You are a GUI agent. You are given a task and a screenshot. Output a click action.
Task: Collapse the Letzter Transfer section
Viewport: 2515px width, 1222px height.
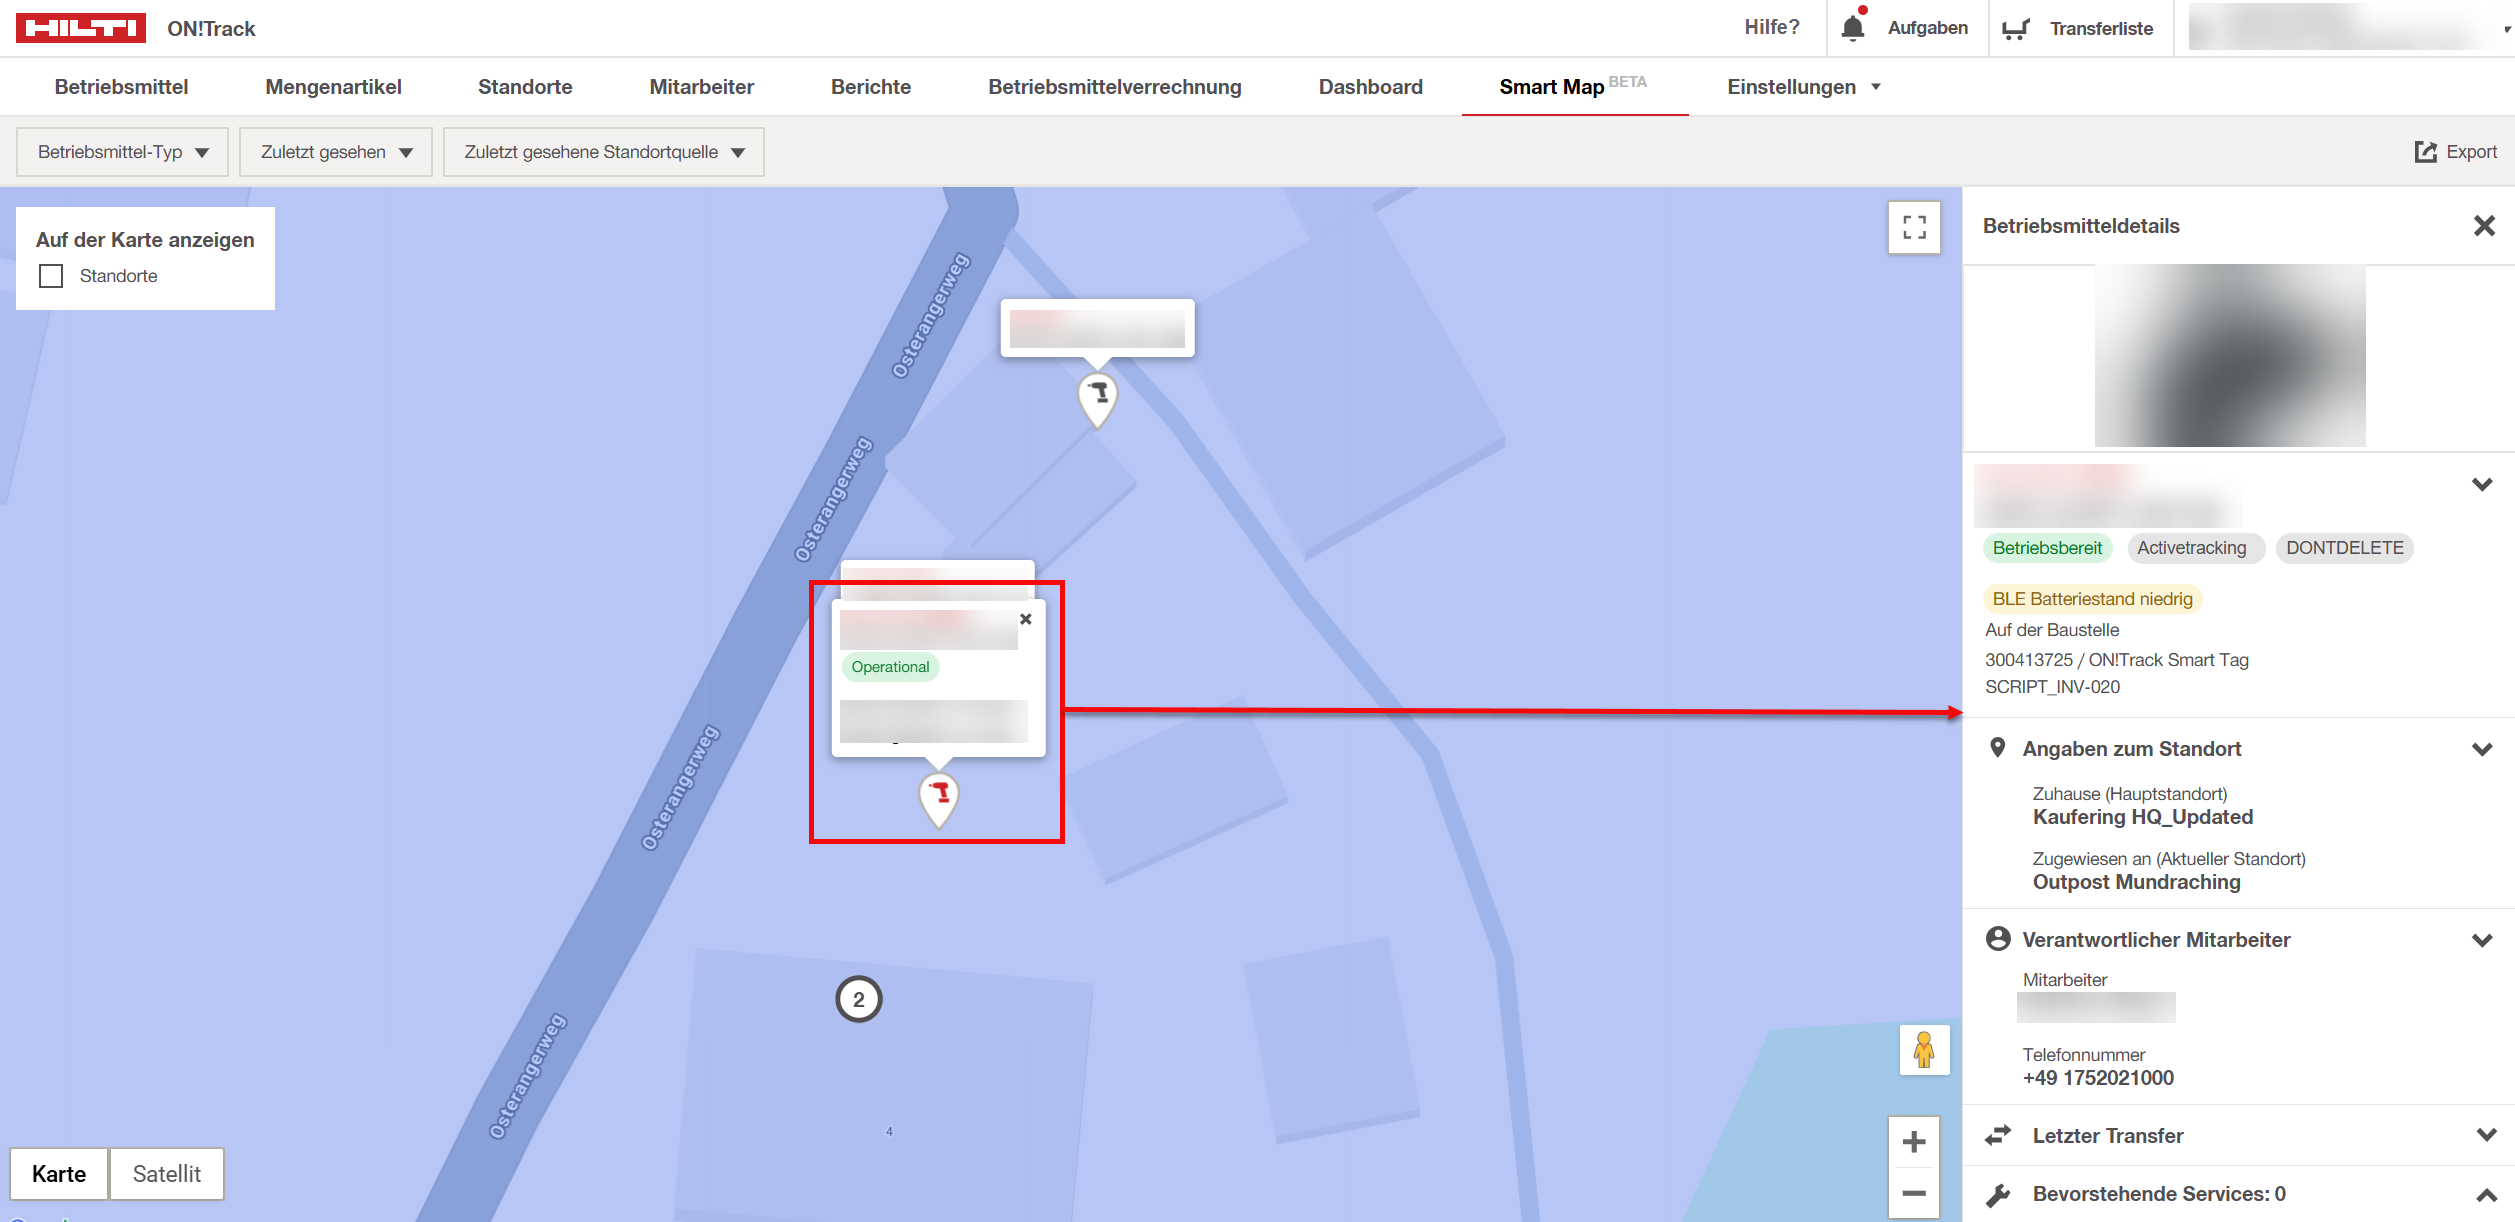[x=2486, y=1135]
